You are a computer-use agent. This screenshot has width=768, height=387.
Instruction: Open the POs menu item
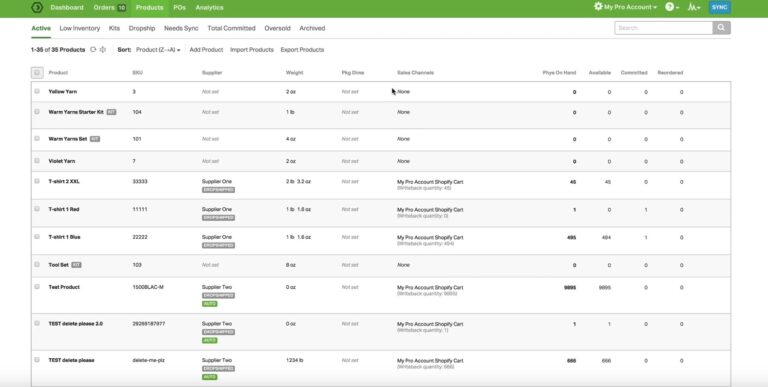(x=179, y=8)
